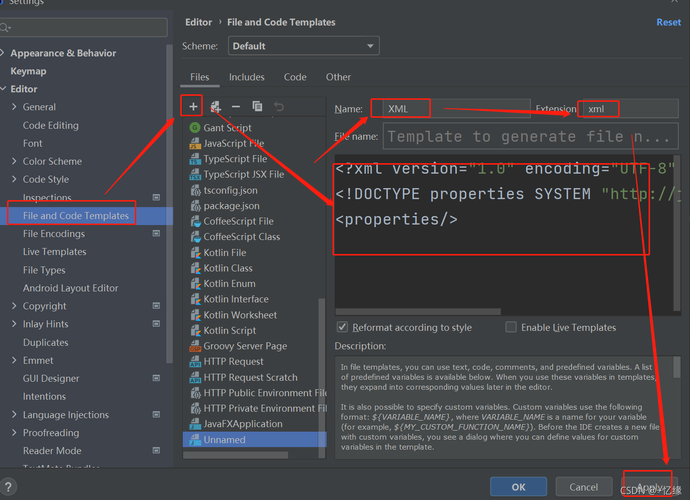690x500 pixels.
Task: Select the Unnamed template entry
Action: tap(254, 439)
